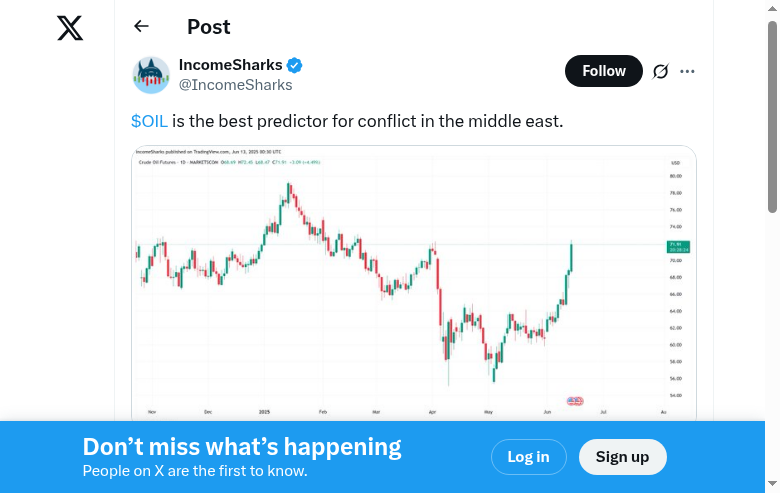Click the flag event icon on chart
780x493 pixels.
pos(575,401)
